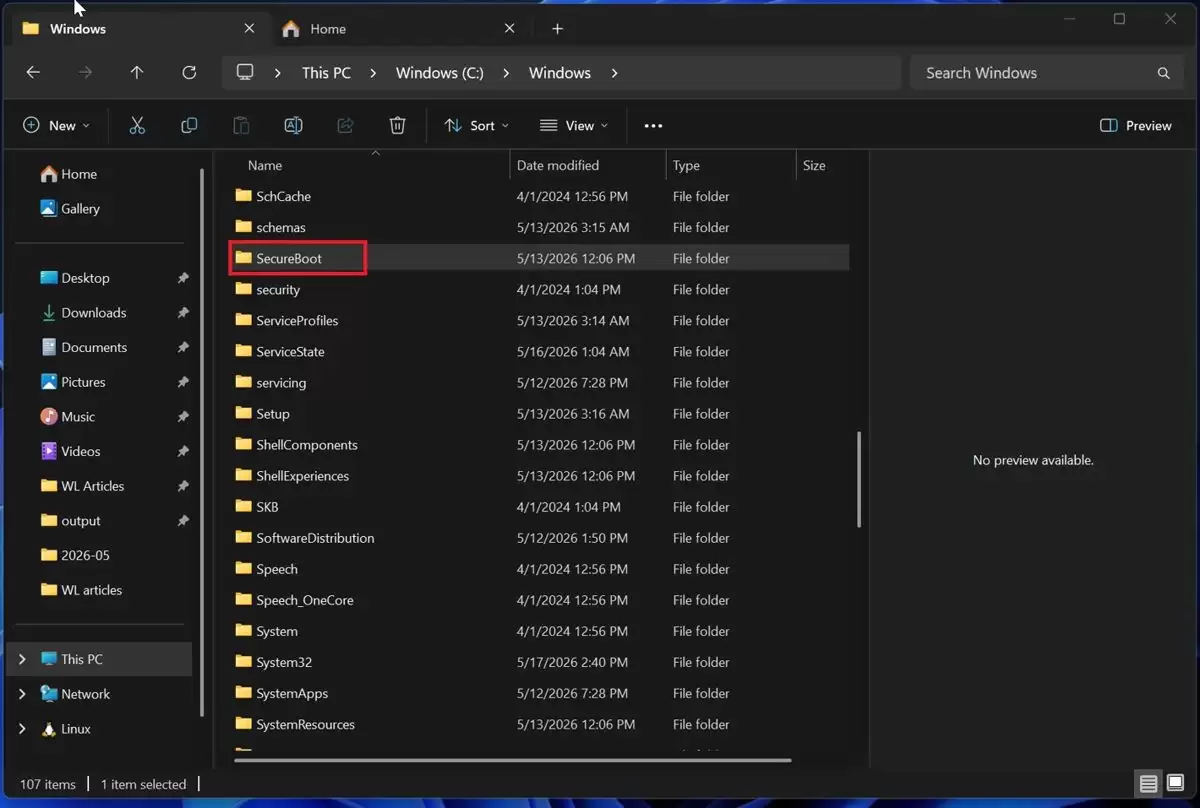Click This PC breadcrumb in address bar

tap(326, 73)
